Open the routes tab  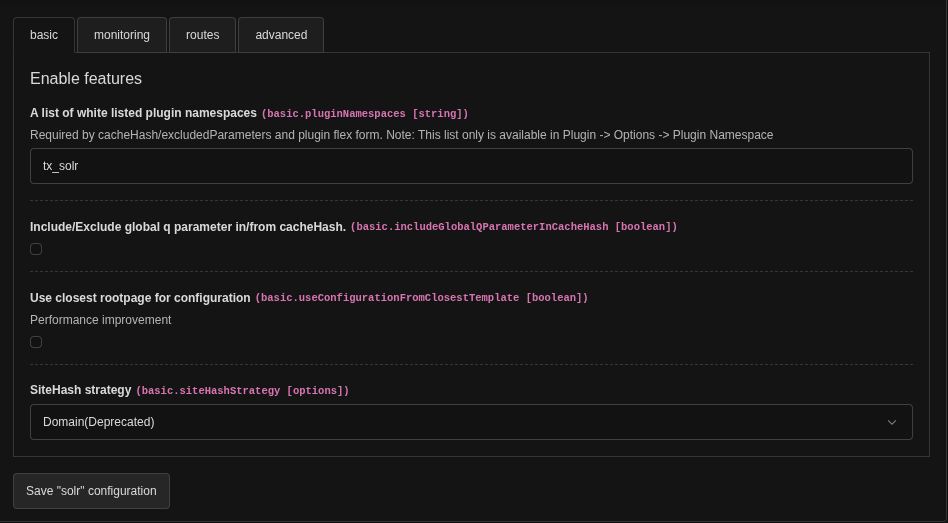pyautogui.click(x=202, y=35)
